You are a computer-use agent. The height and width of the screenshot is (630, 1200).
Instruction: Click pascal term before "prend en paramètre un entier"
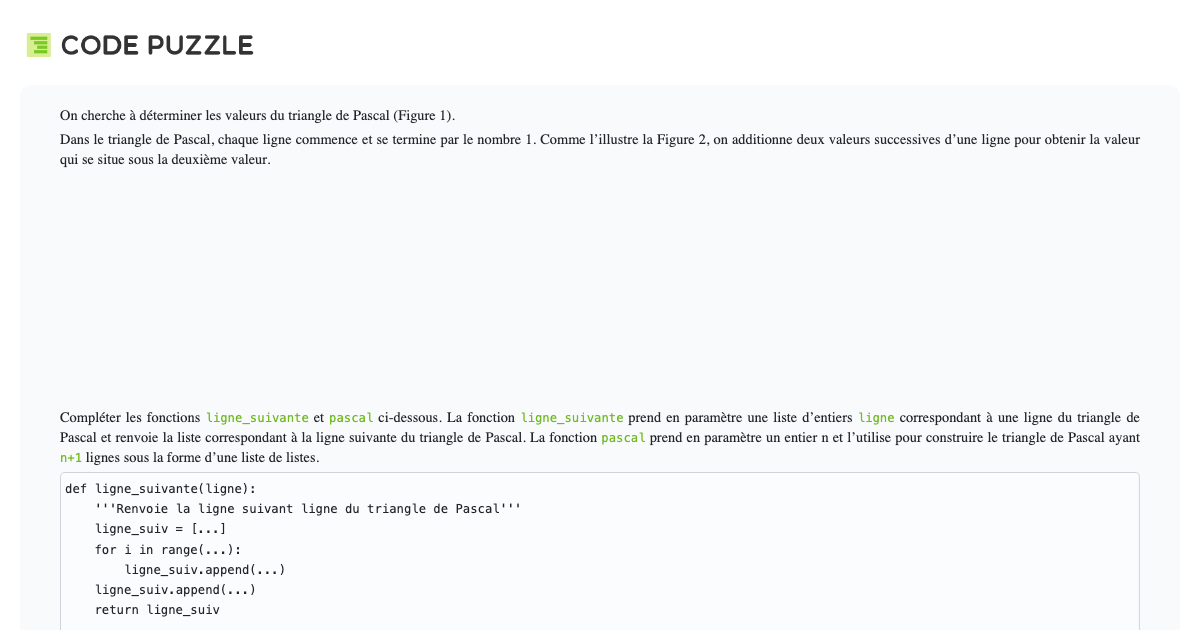[623, 438]
